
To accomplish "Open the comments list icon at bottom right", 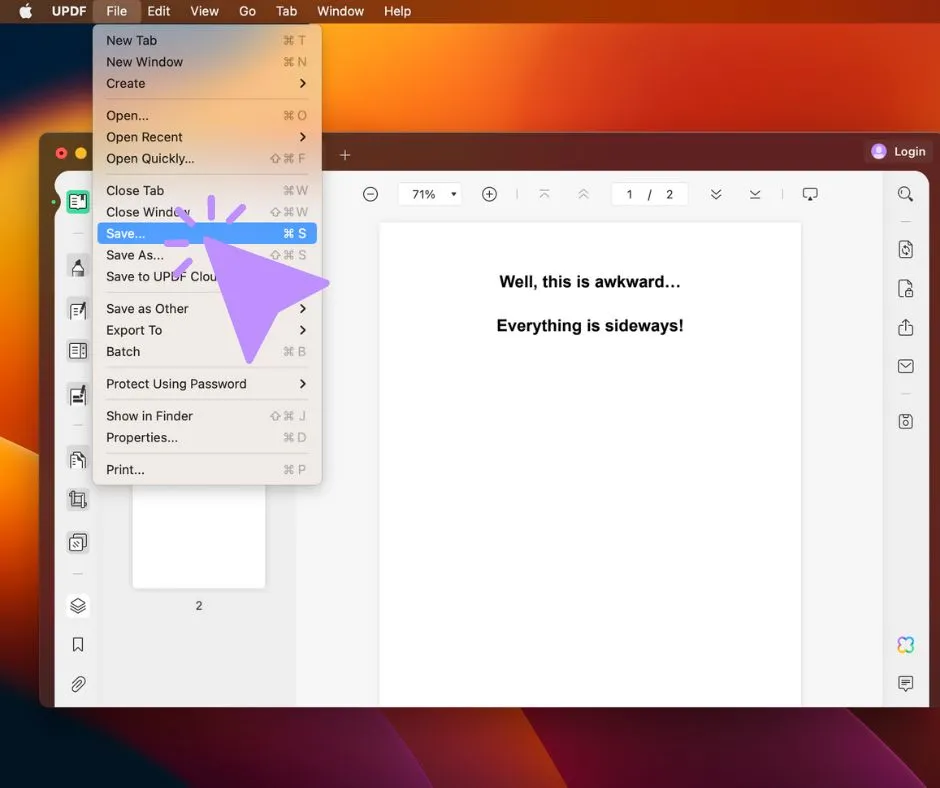I will (905, 684).
